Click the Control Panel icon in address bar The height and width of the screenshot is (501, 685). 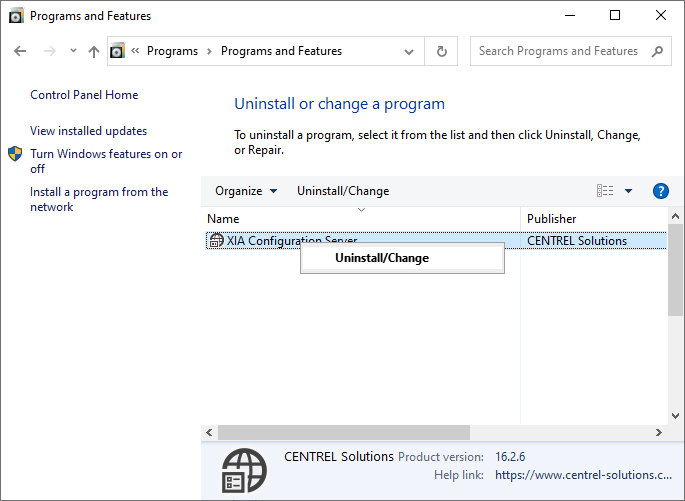tap(119, 51)
